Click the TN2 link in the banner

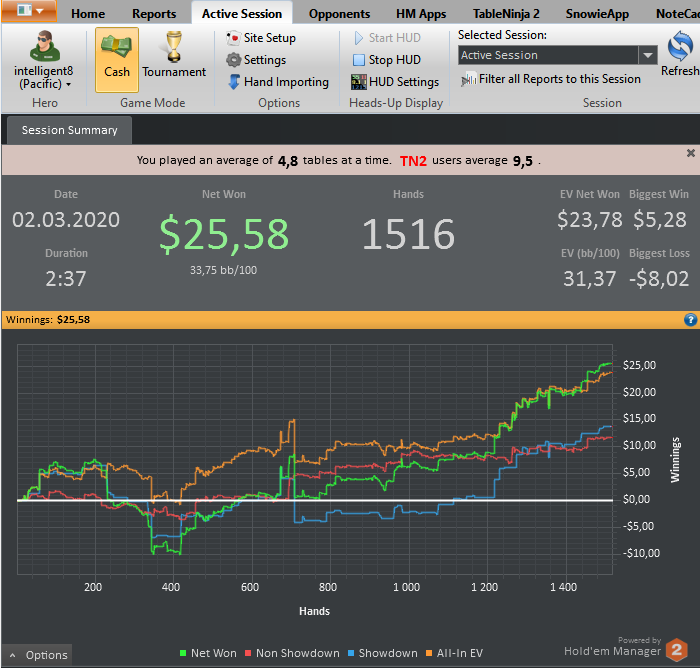413,161
